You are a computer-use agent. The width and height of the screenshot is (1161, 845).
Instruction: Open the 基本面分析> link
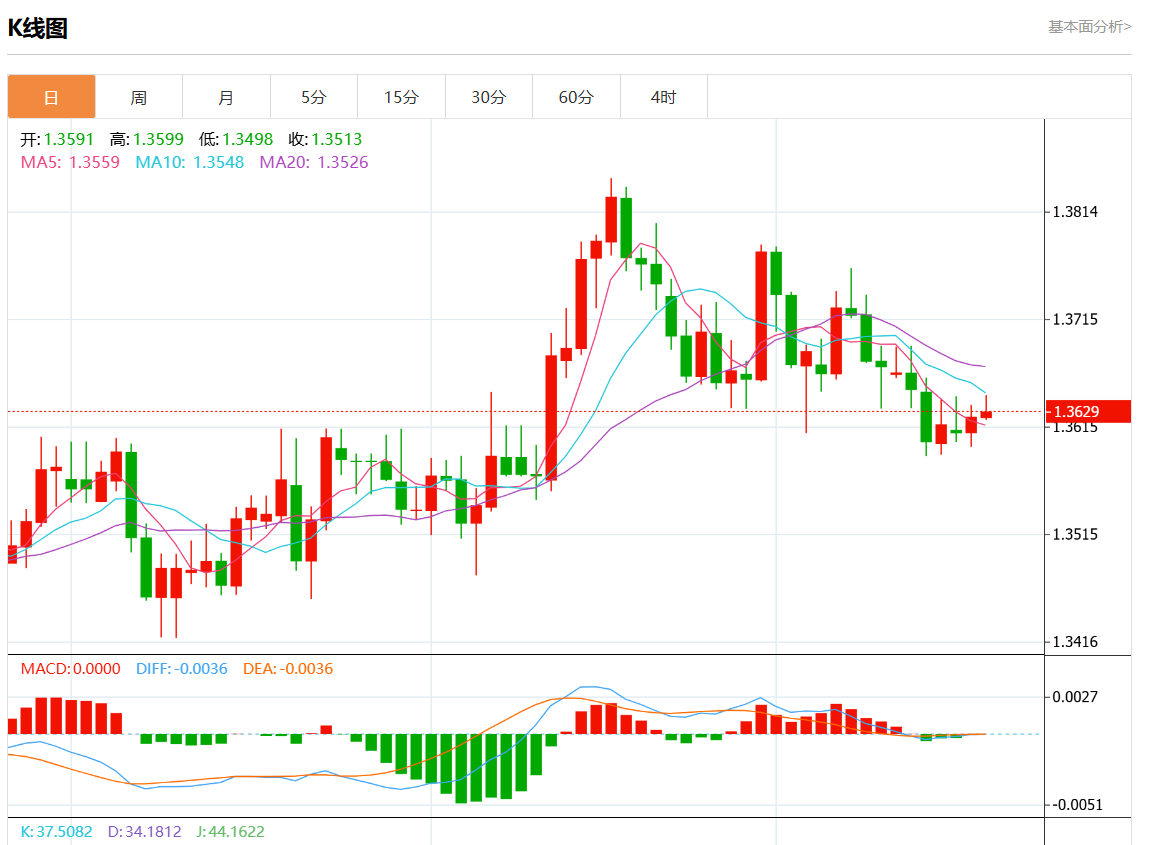point(1089,27)
